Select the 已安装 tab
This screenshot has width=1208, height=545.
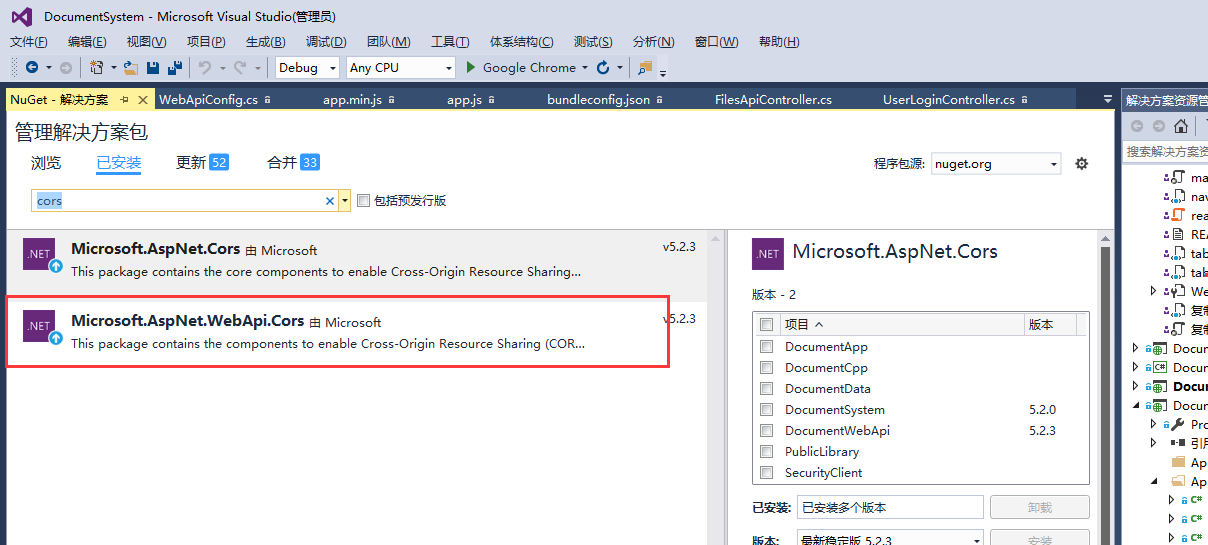point(119,163)
